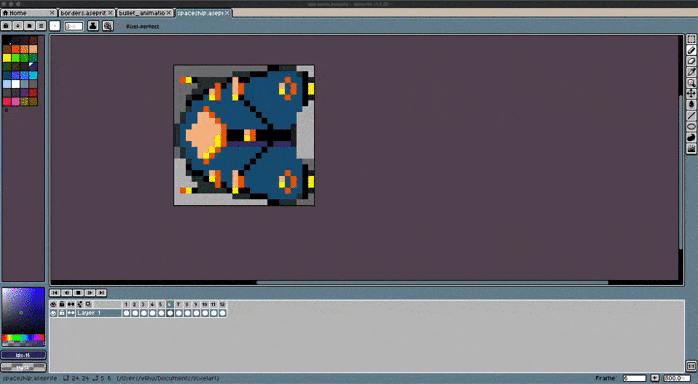698x384 pixels.
Task: Select the Move tool
Action: point(691,93)
